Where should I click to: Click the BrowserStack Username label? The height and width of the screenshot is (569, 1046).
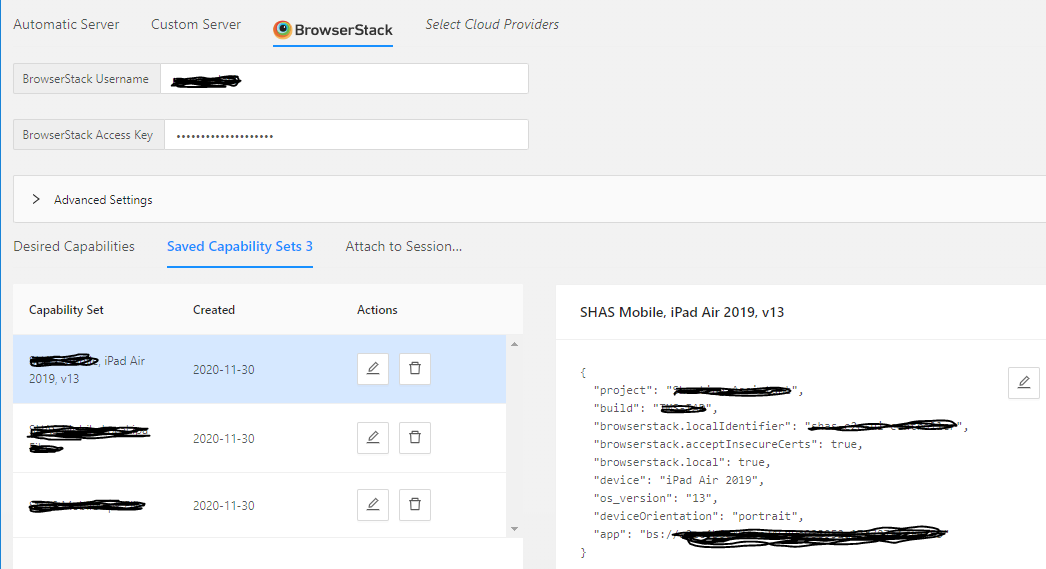[x=85, y=79]
